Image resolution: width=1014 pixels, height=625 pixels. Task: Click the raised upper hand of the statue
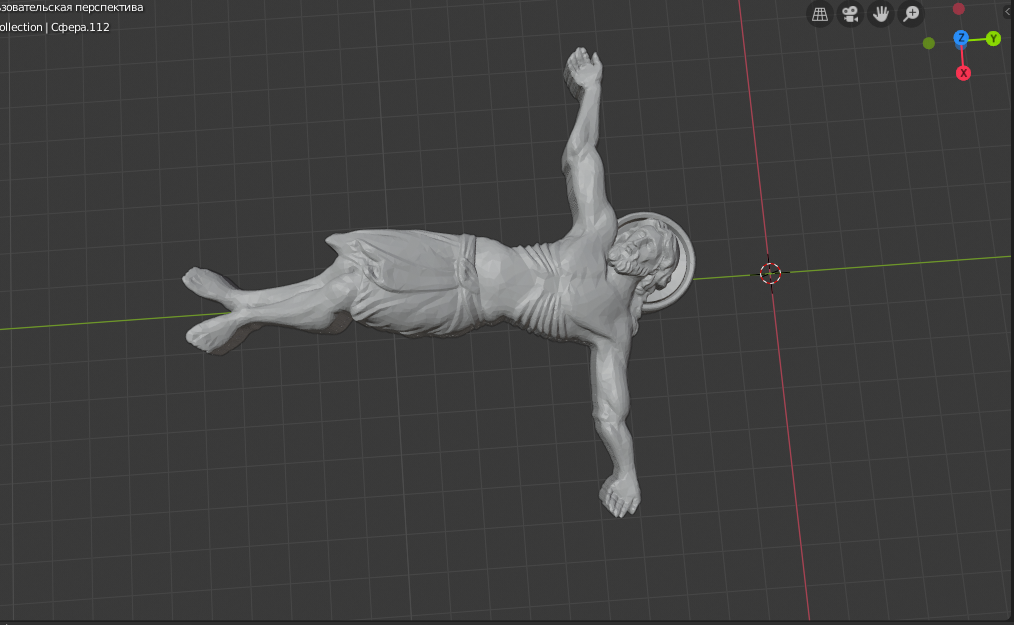click(583, 68)
